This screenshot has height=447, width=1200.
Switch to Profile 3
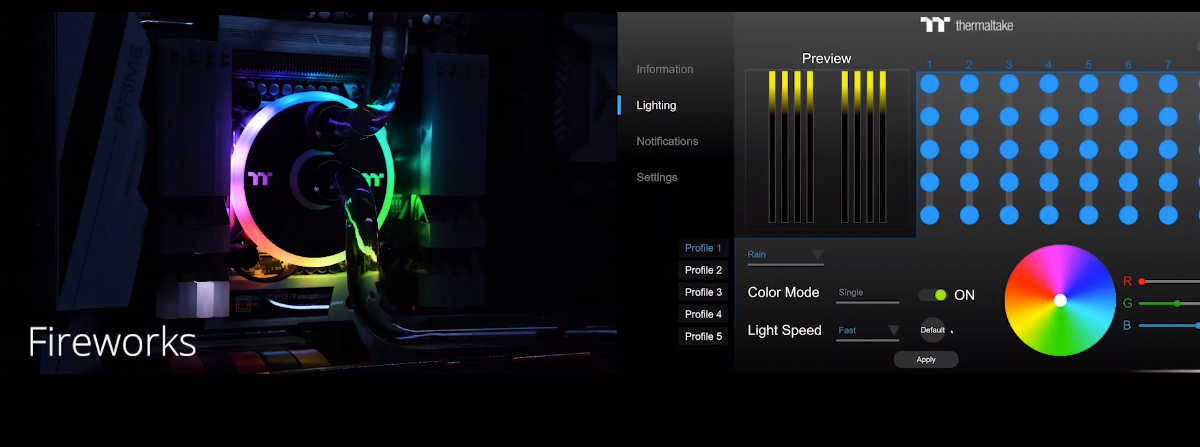703,292
